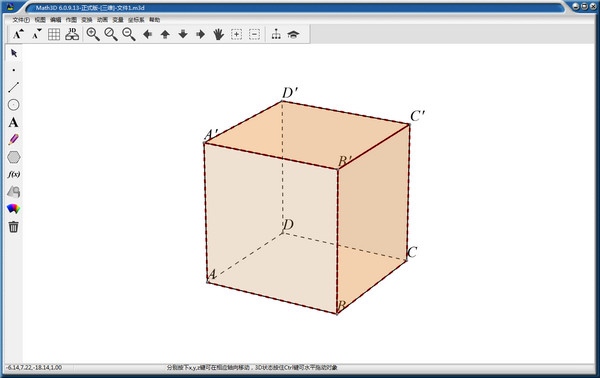The image size is (600, 378).
Task: Select the text label A tool
Action: 13,122
